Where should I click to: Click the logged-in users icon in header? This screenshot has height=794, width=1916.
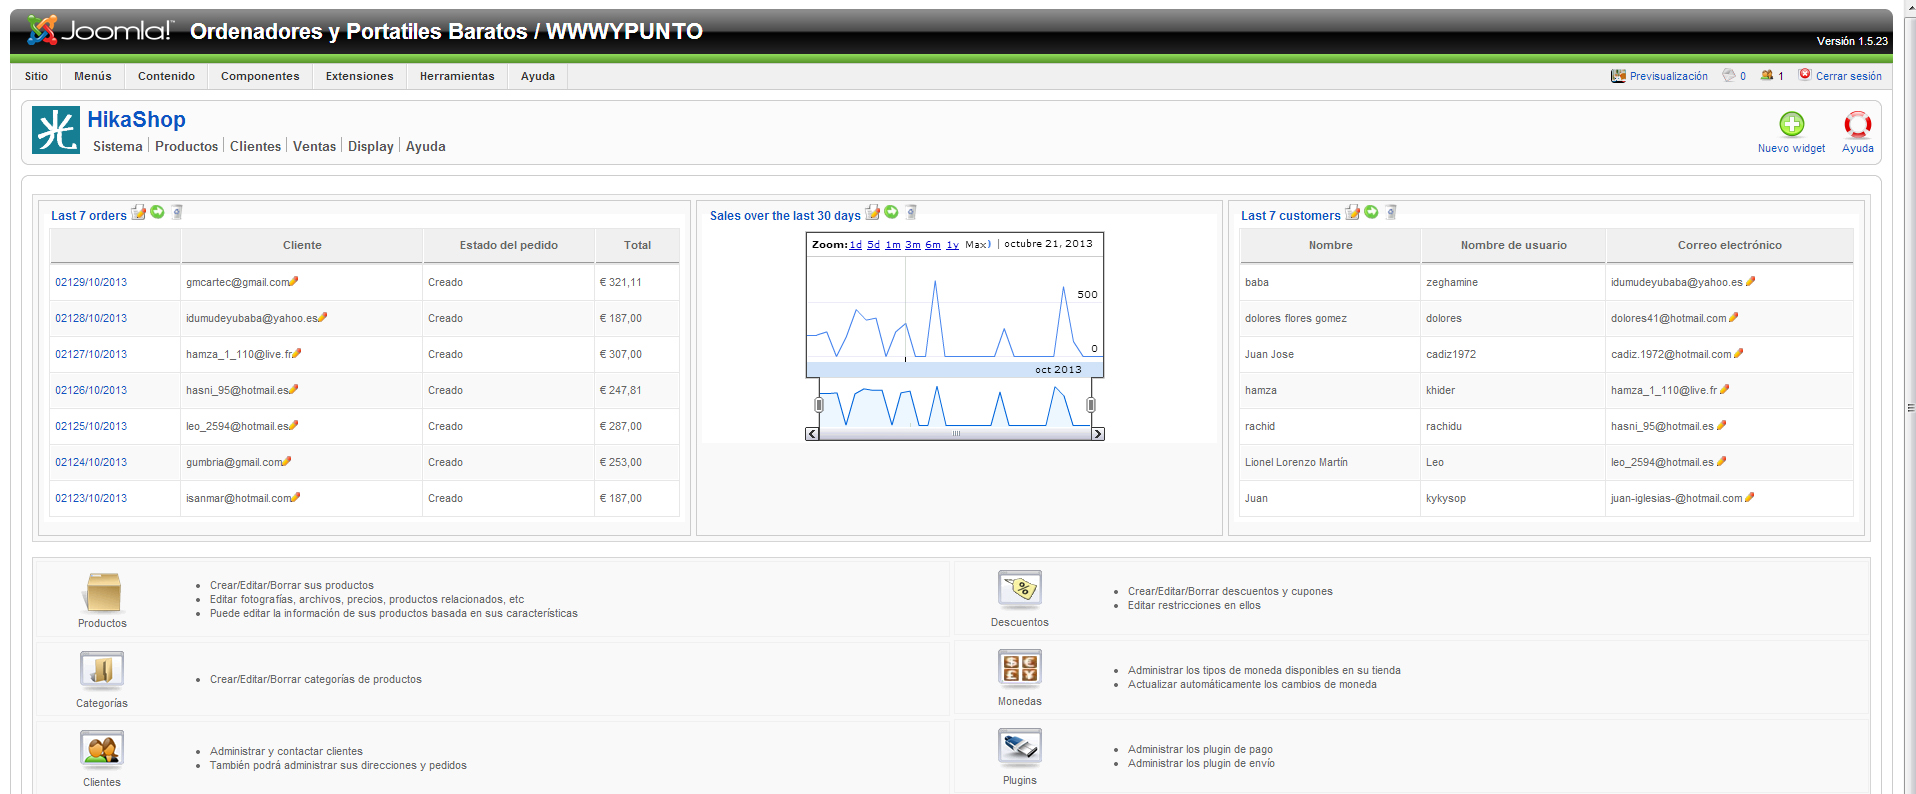1767,75
